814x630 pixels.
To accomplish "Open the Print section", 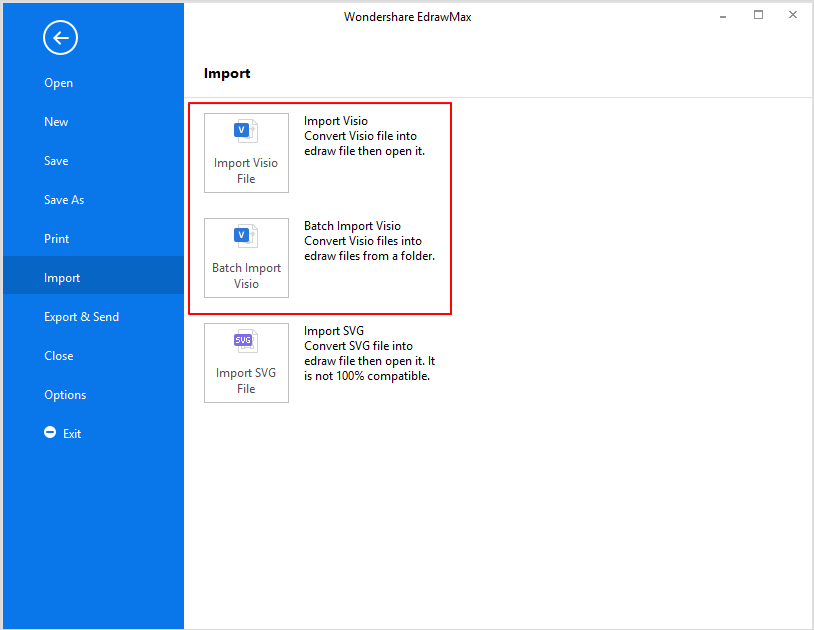I will coord(57,239).
